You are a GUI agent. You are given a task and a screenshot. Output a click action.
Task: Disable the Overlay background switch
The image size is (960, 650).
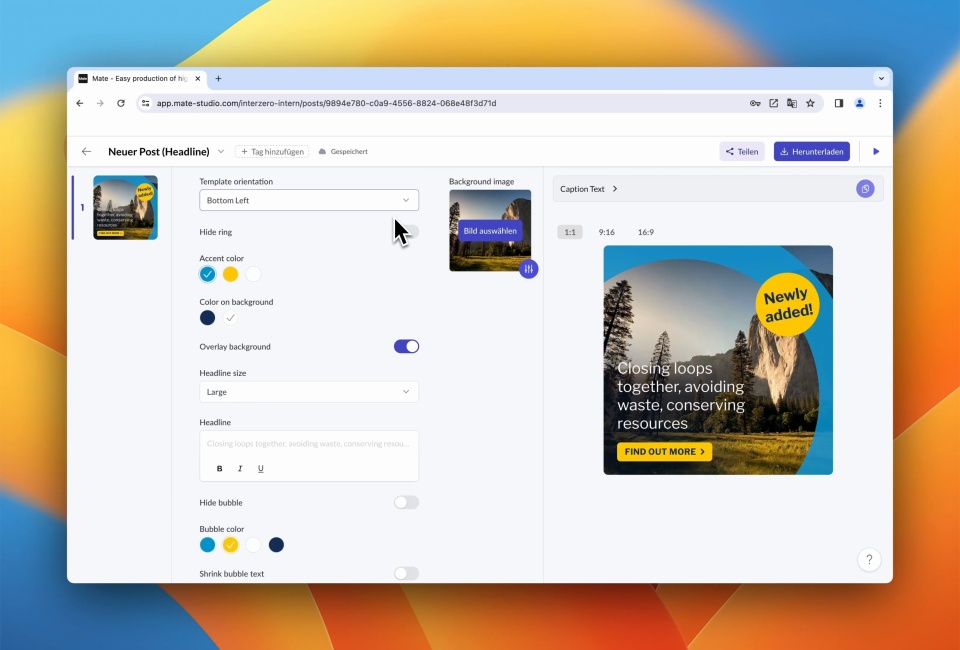click(407, 346)
